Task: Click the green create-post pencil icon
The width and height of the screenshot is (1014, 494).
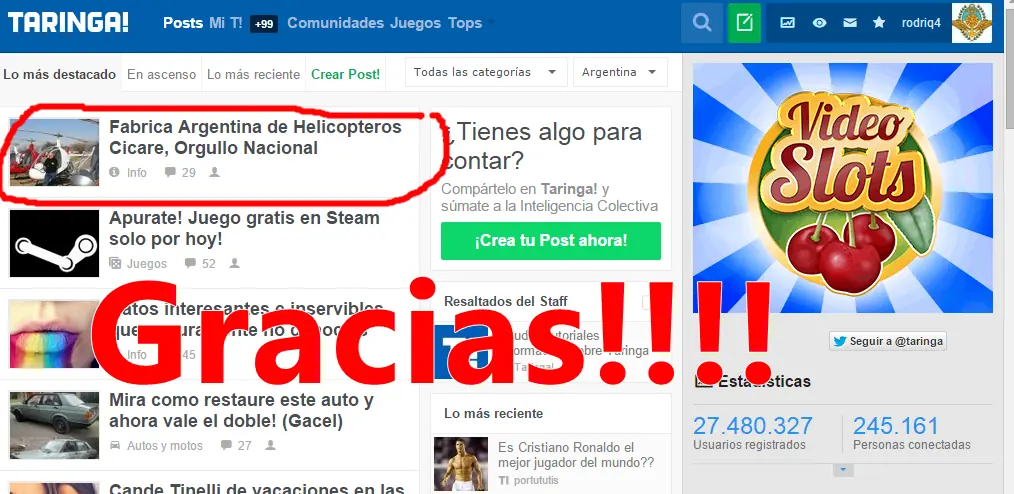Action: [744, 23]
